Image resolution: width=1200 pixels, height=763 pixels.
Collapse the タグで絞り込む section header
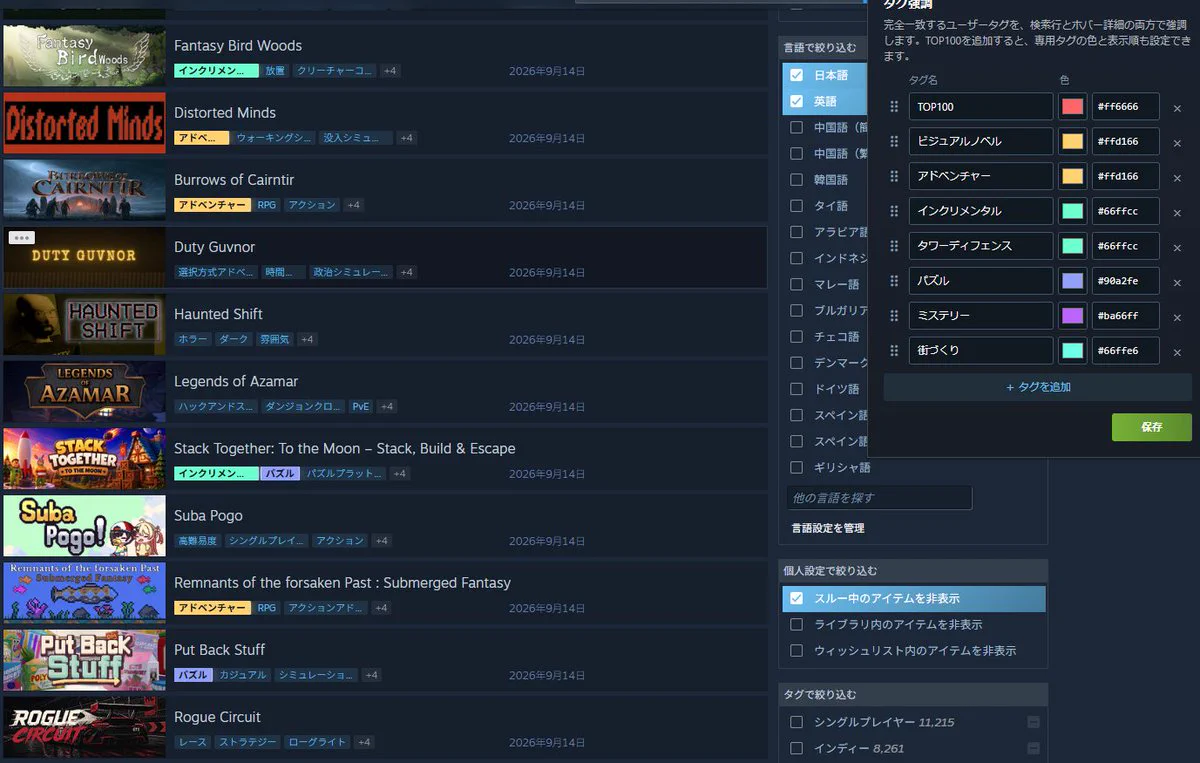click(913, 694)
